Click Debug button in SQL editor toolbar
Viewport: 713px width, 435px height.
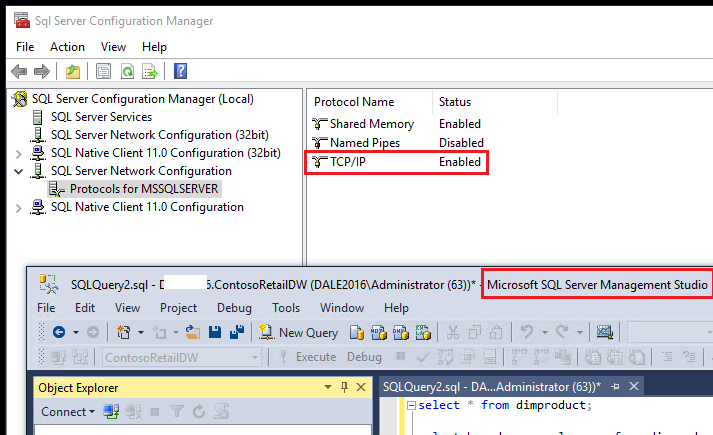click(x=364, y=357)
